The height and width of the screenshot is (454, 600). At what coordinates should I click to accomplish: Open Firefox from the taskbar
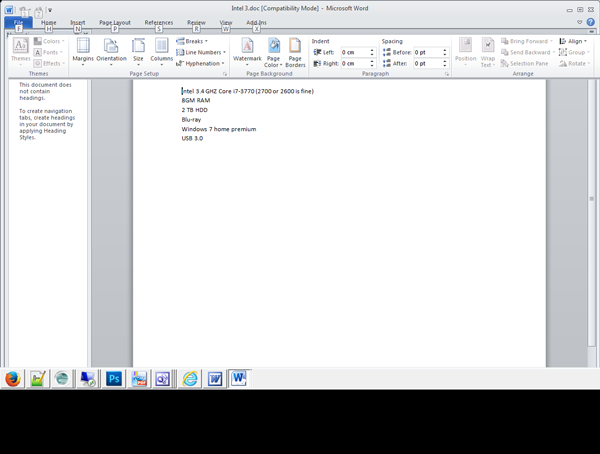[13, 379]
